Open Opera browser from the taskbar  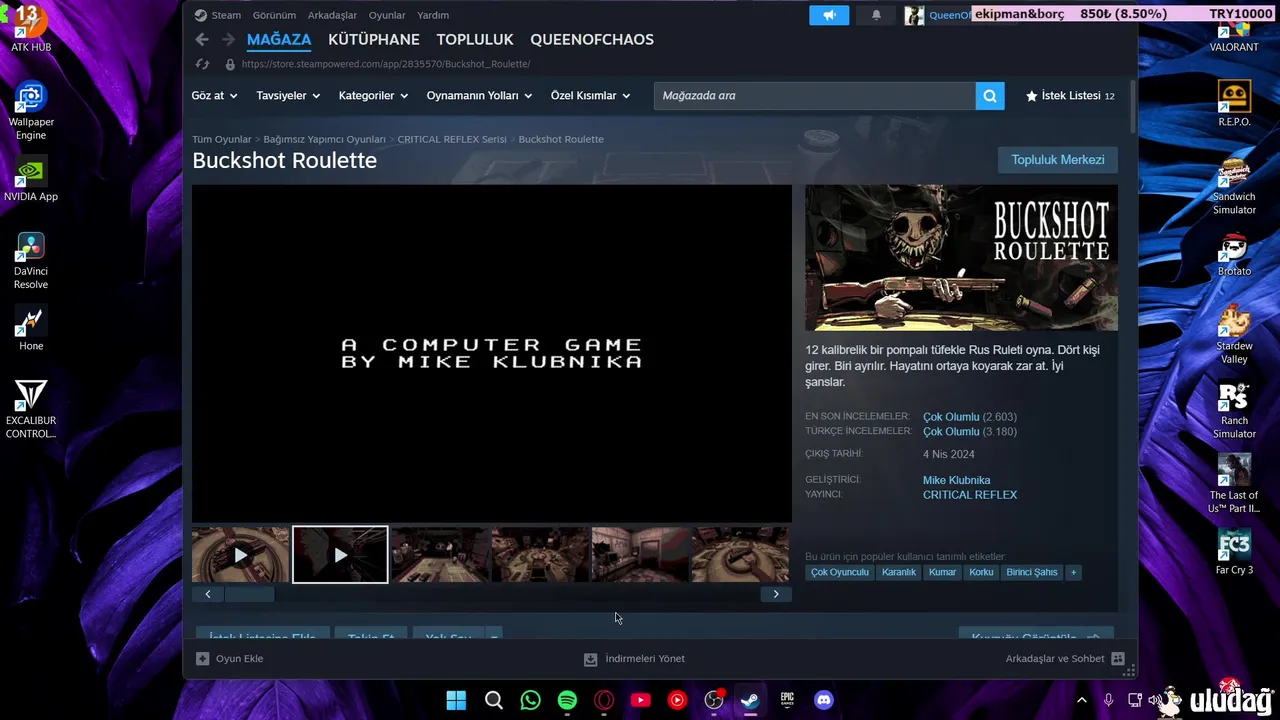coord(604,700)
